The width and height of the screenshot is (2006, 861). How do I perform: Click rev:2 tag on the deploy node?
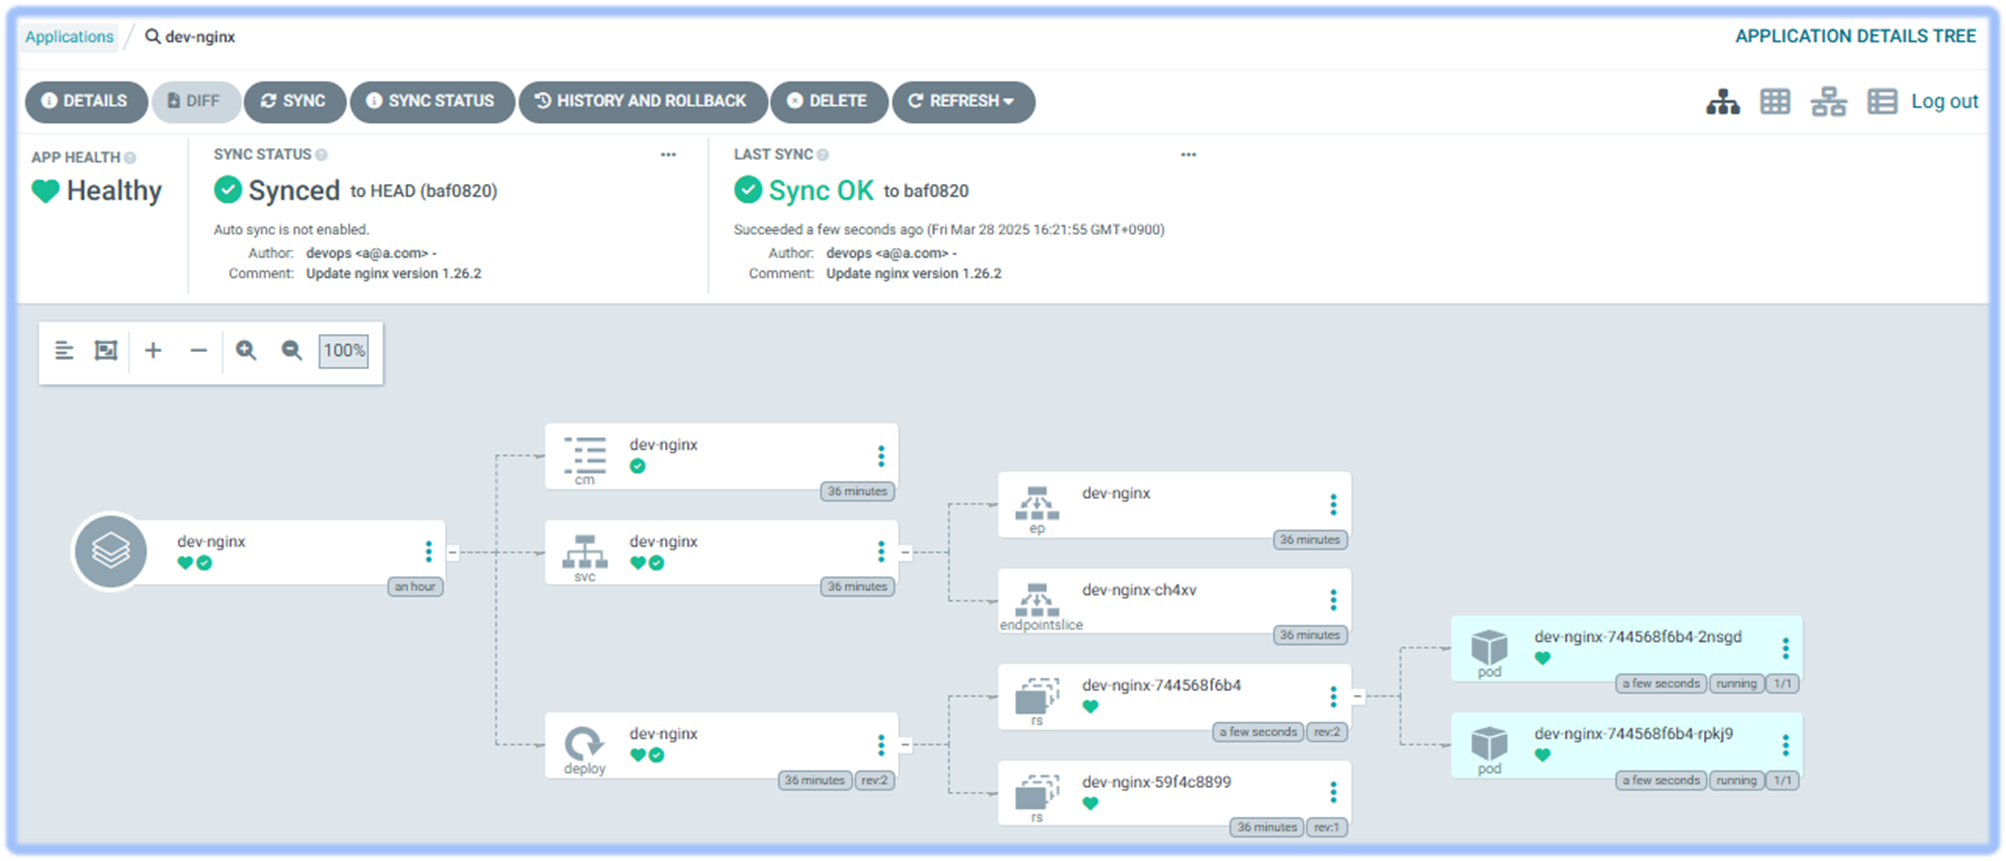click(875, 781)
